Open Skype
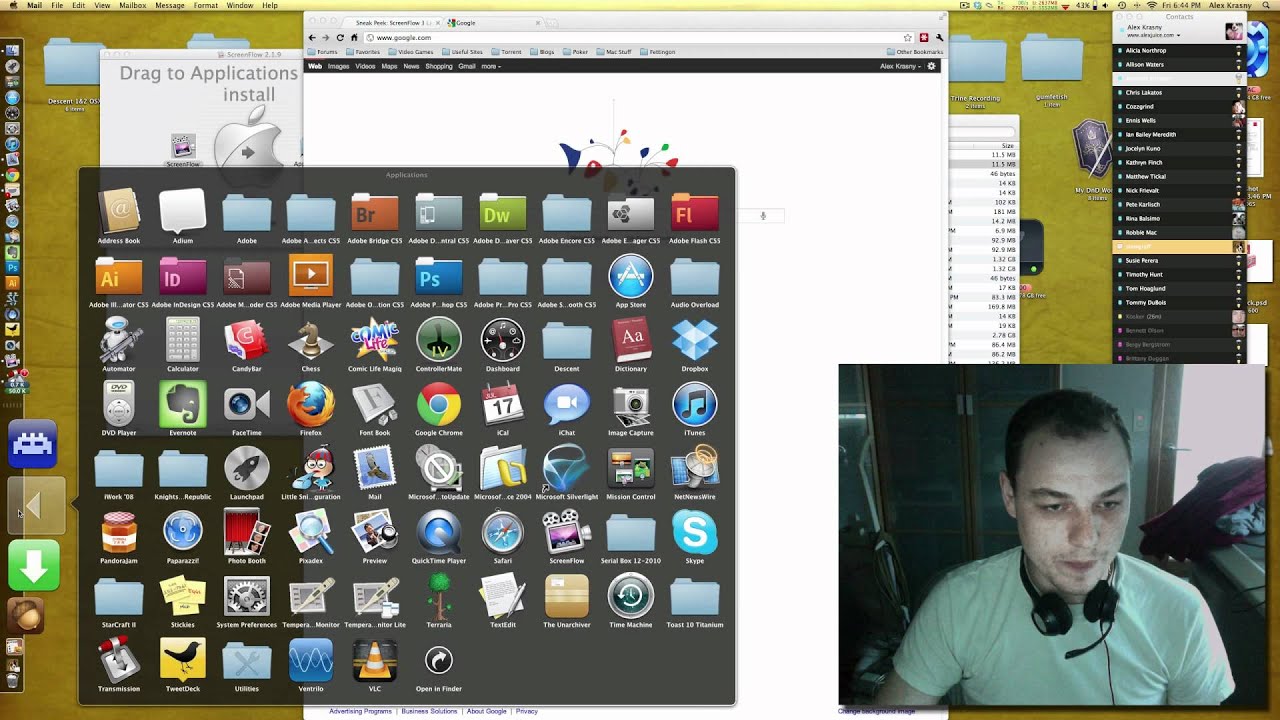Image resolution: width=1280 pixels, height=720 pixels. 695,533
